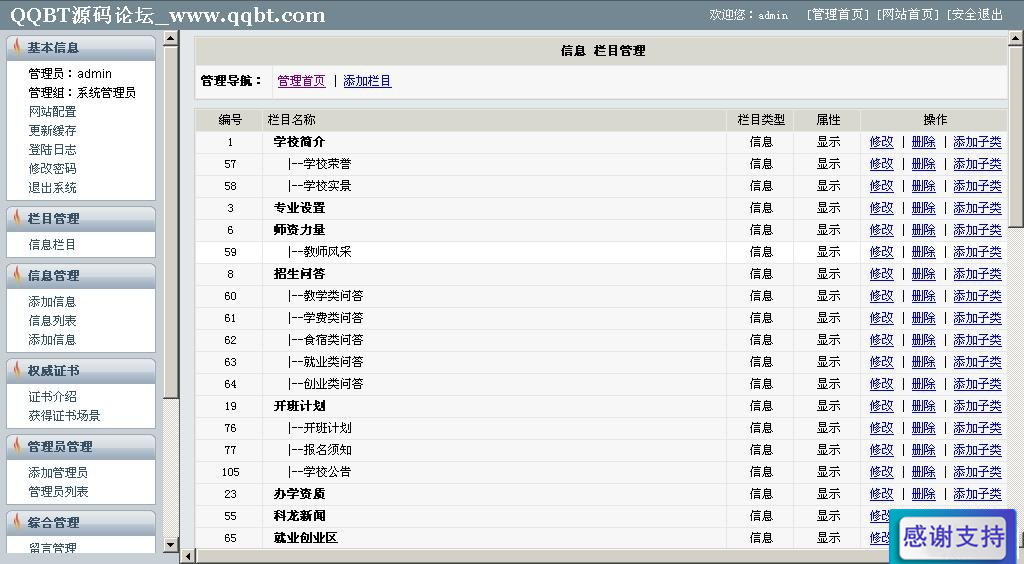Collapse the 权威证书 sidebar section header
Screen dimensions: 1024x564
point(81,371)
